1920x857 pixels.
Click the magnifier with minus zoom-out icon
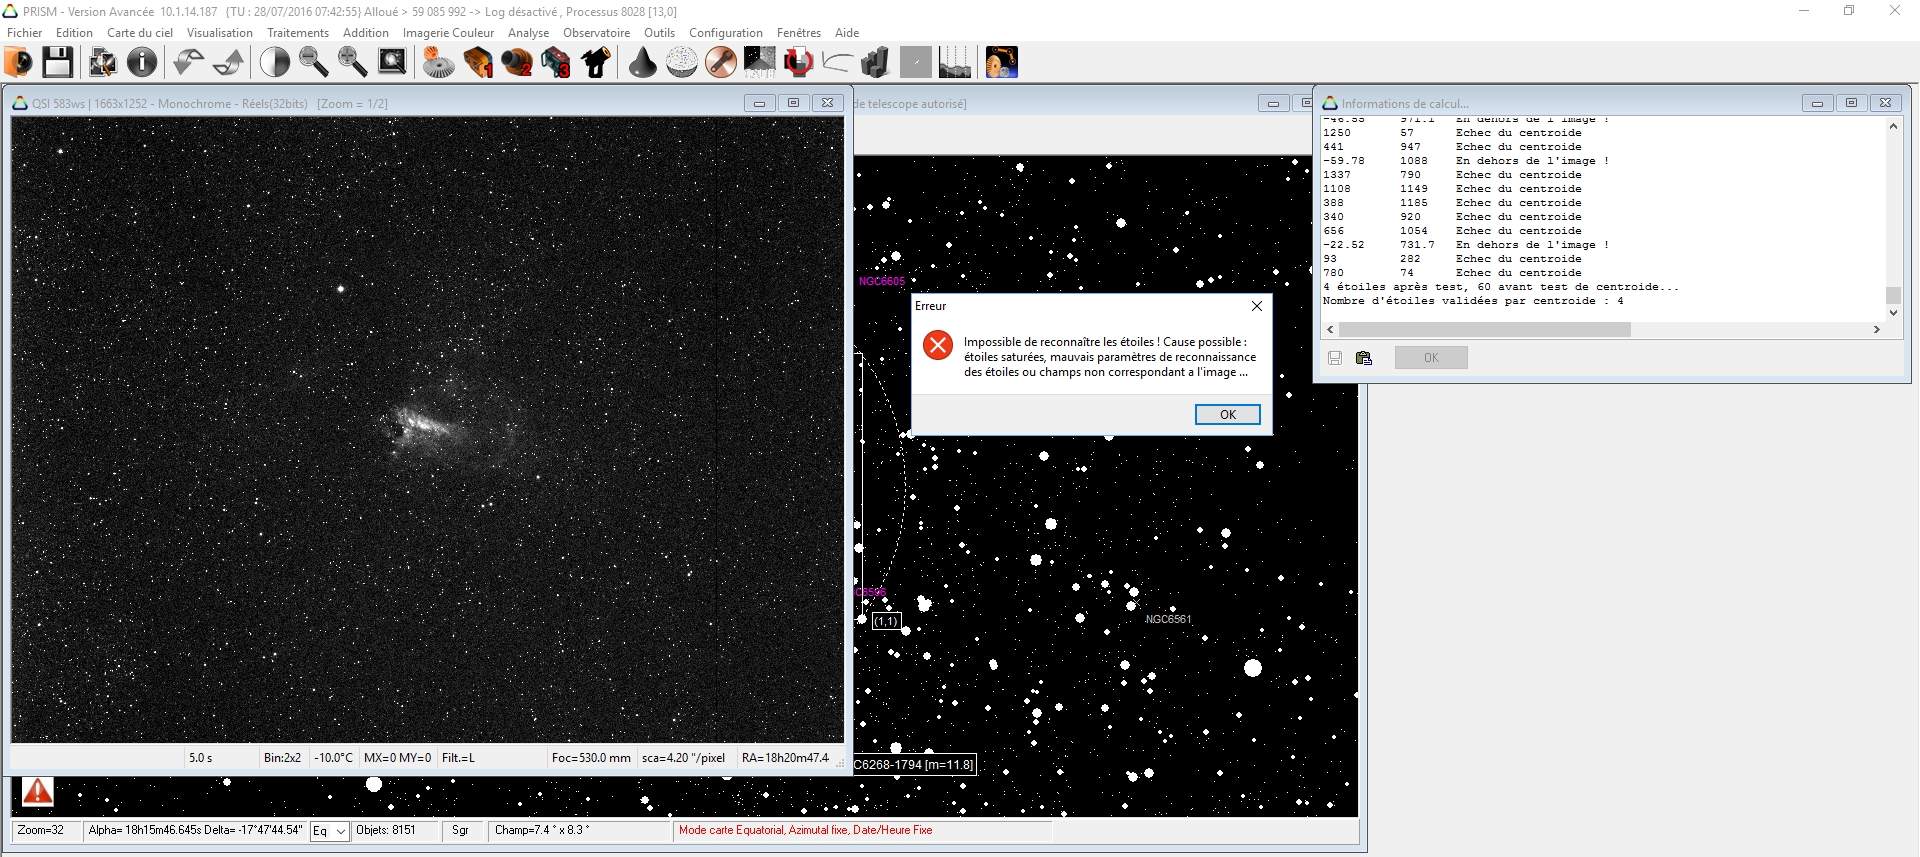313,62
